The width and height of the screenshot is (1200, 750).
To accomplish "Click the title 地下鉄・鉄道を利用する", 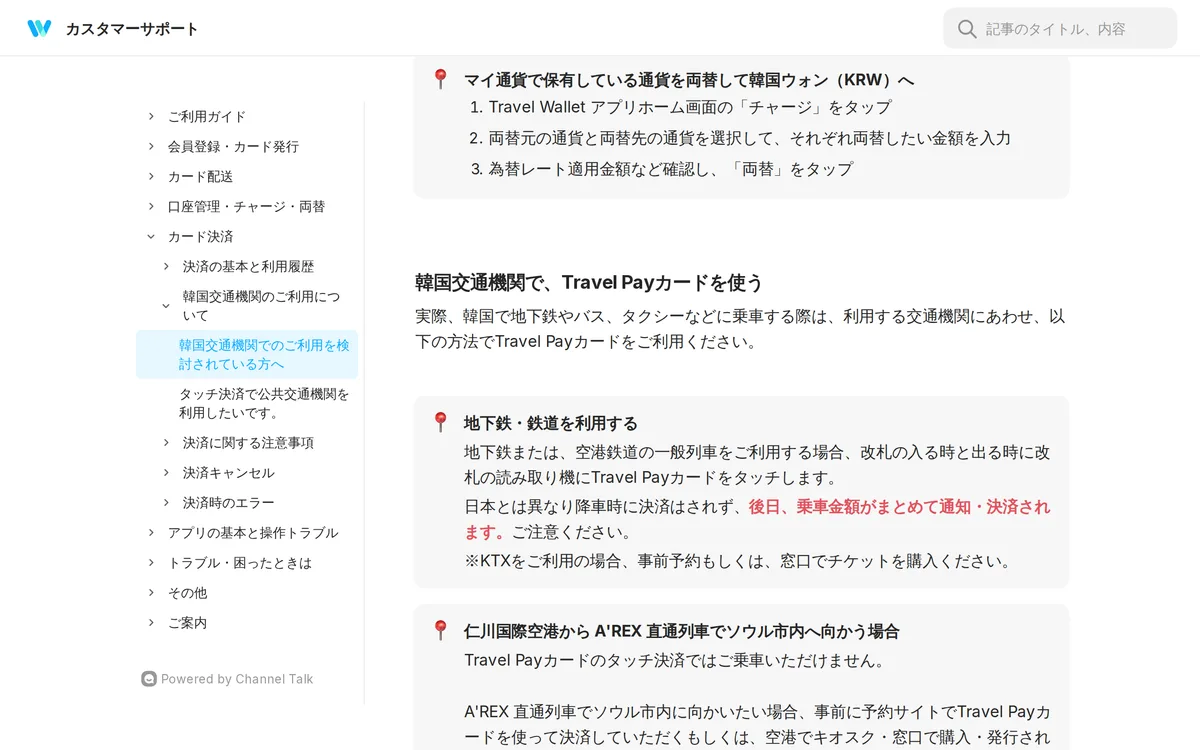I will click(x=551, y=423).
